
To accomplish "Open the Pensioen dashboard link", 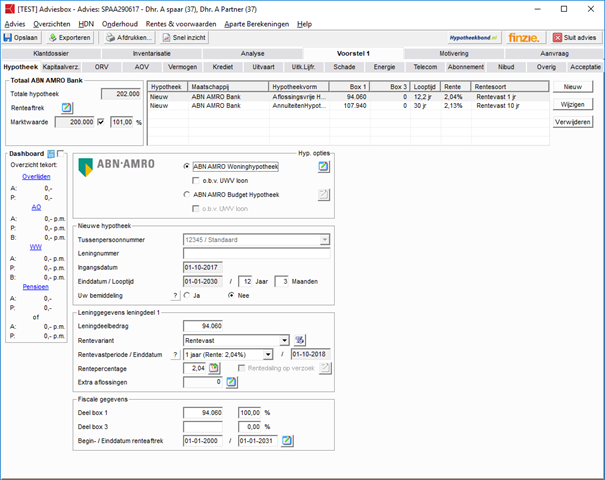I will tap(35, 287).
